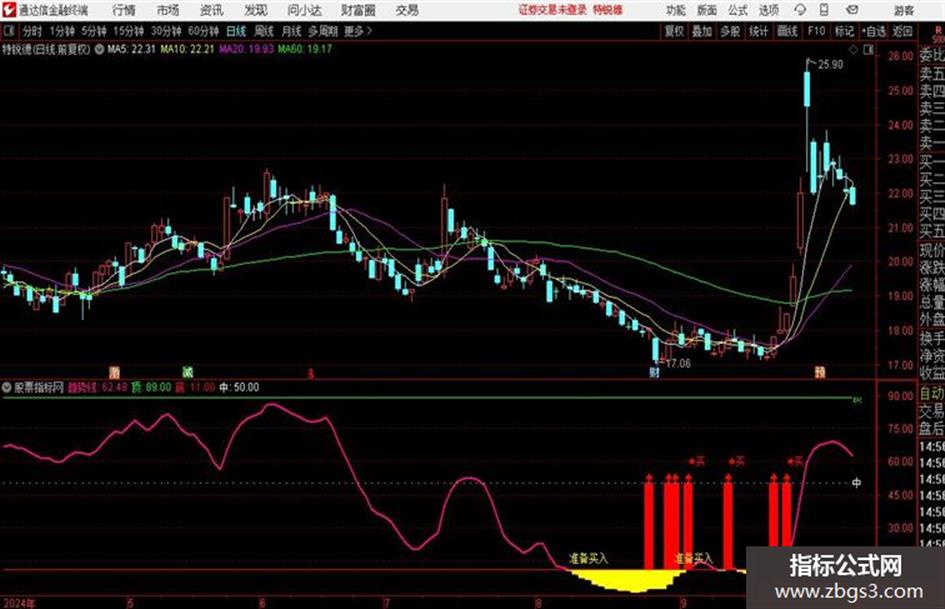Image resolution: width=945 pixels, height=609 pixels.
Task: Open the 功能 menu
Action: pos(676,10)
